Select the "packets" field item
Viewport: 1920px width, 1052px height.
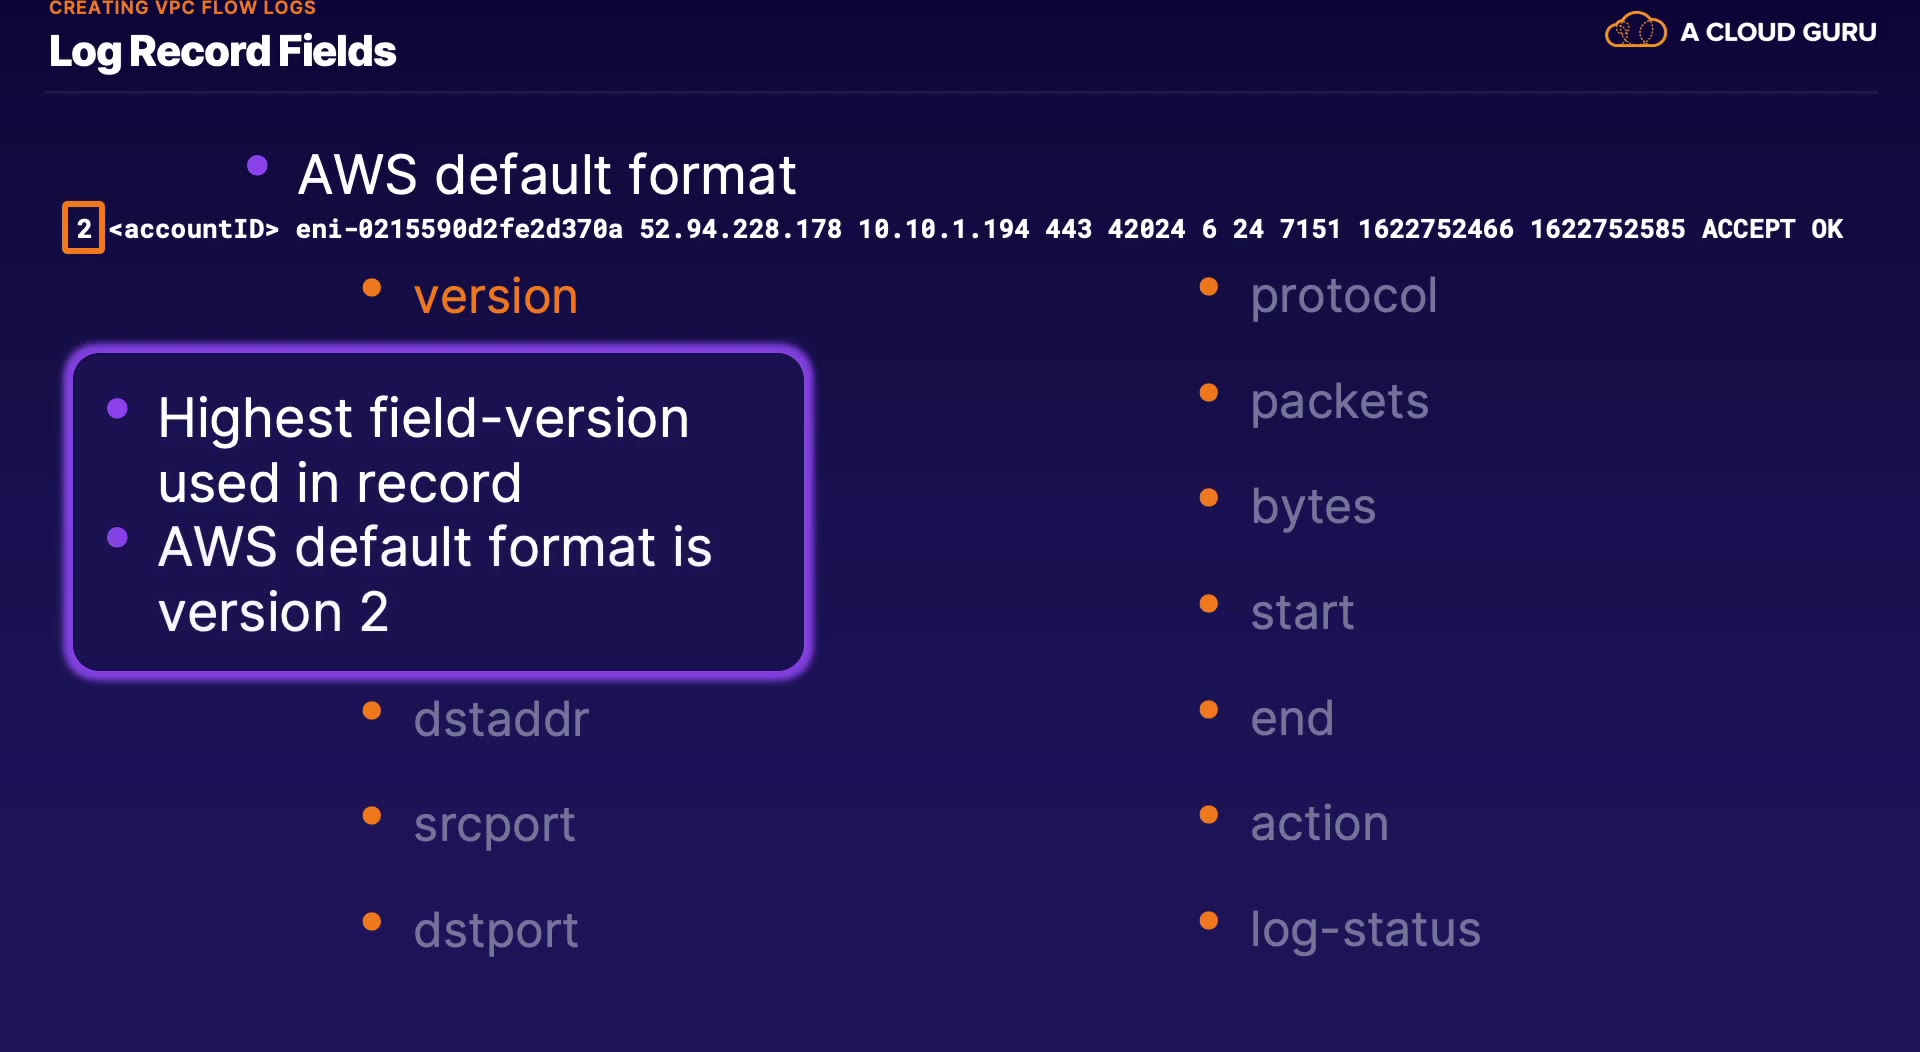pyautogui.click(x=1339, y=402)
